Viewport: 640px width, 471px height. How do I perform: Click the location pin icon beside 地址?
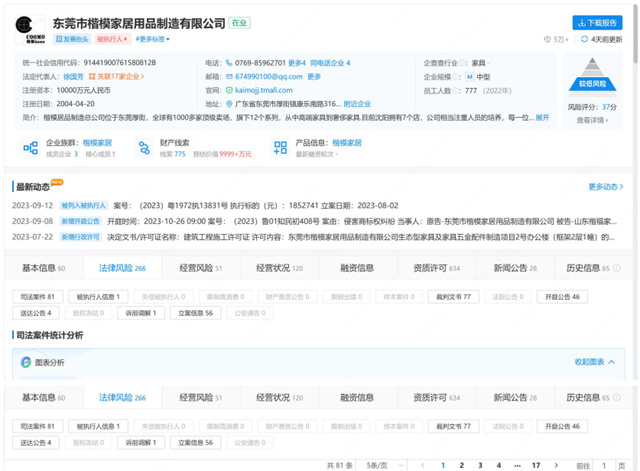(229, 104)
